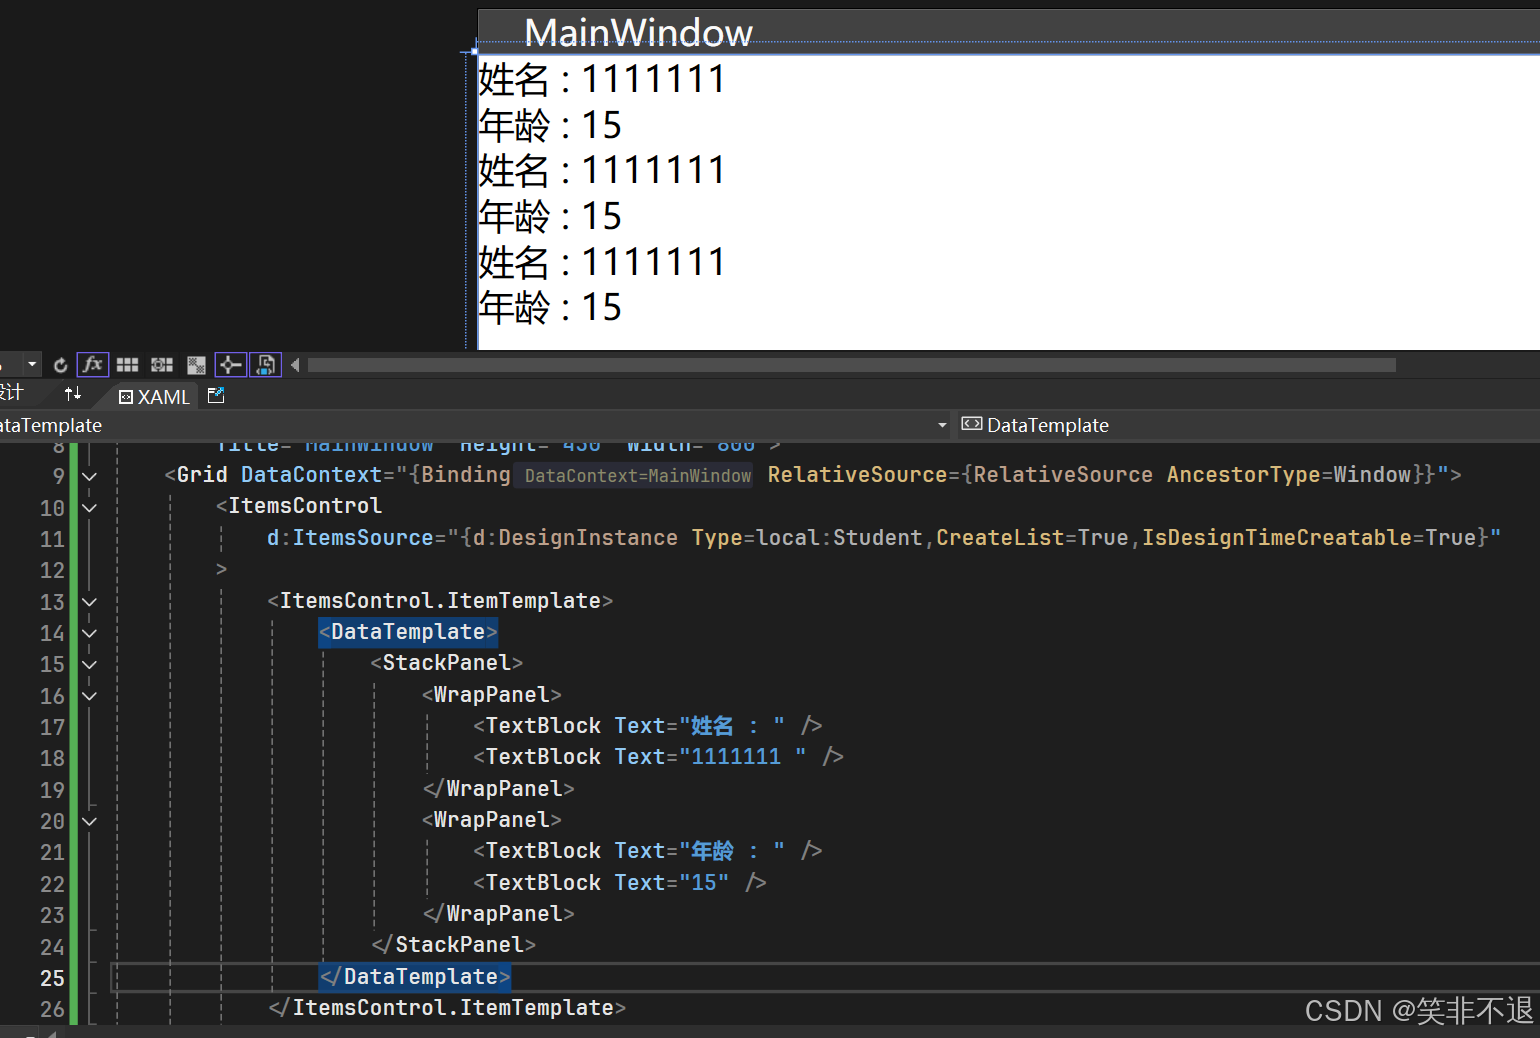Select the third '姓名：1111111' row in designer
This screenshot has height=1038, width=1540.
(602, 262)
